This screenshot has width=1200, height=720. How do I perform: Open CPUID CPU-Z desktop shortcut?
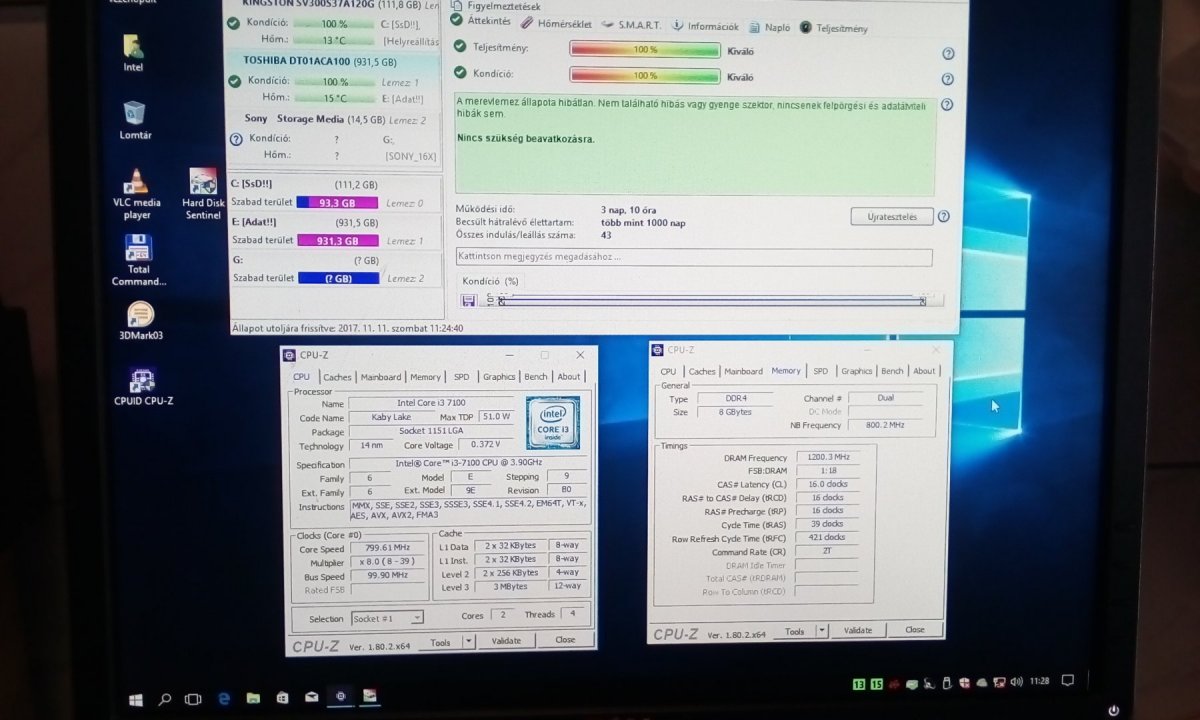pos(143,387)
